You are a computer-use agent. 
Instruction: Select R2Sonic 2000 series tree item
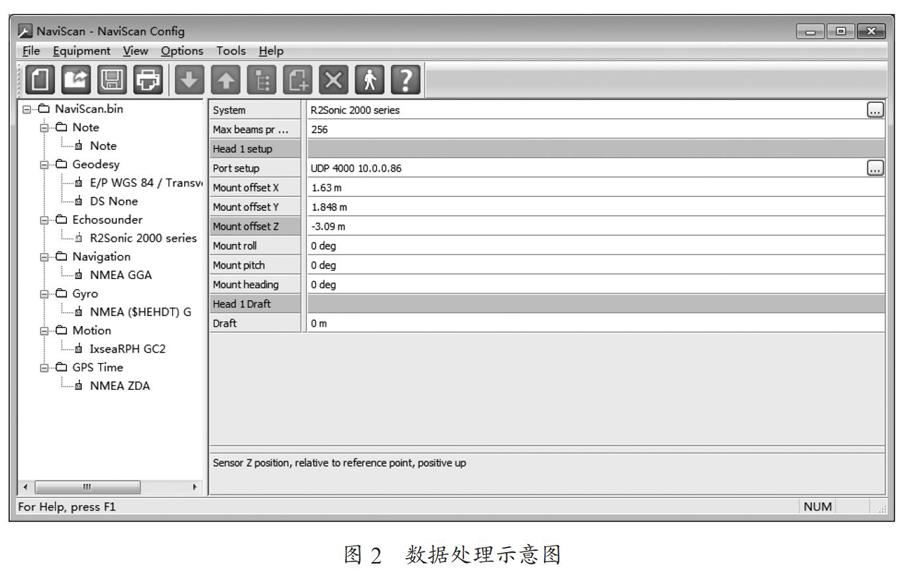pyautogui.click(x=143, y=238)
